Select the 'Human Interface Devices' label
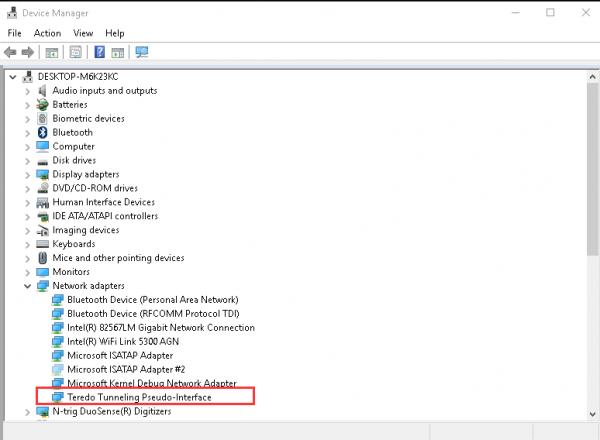The height and width of the screenshot is (440, 600). pyautogui.click(x=104, y=202)
